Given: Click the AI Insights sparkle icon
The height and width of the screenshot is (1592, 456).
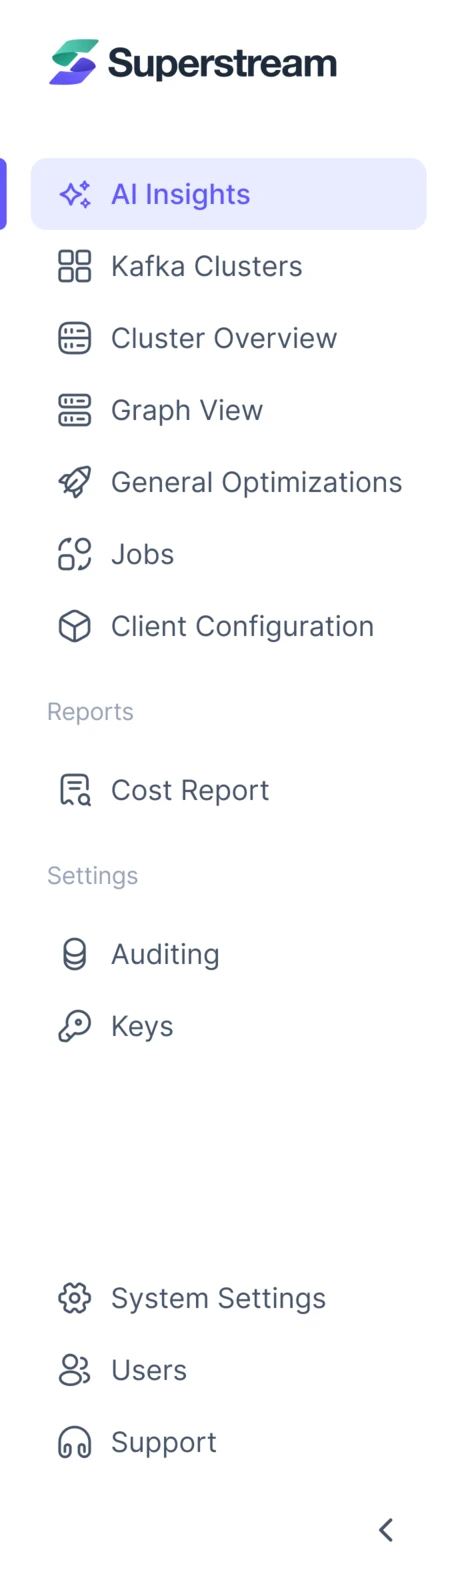Looking at the screenshot, I should (75, 194).
